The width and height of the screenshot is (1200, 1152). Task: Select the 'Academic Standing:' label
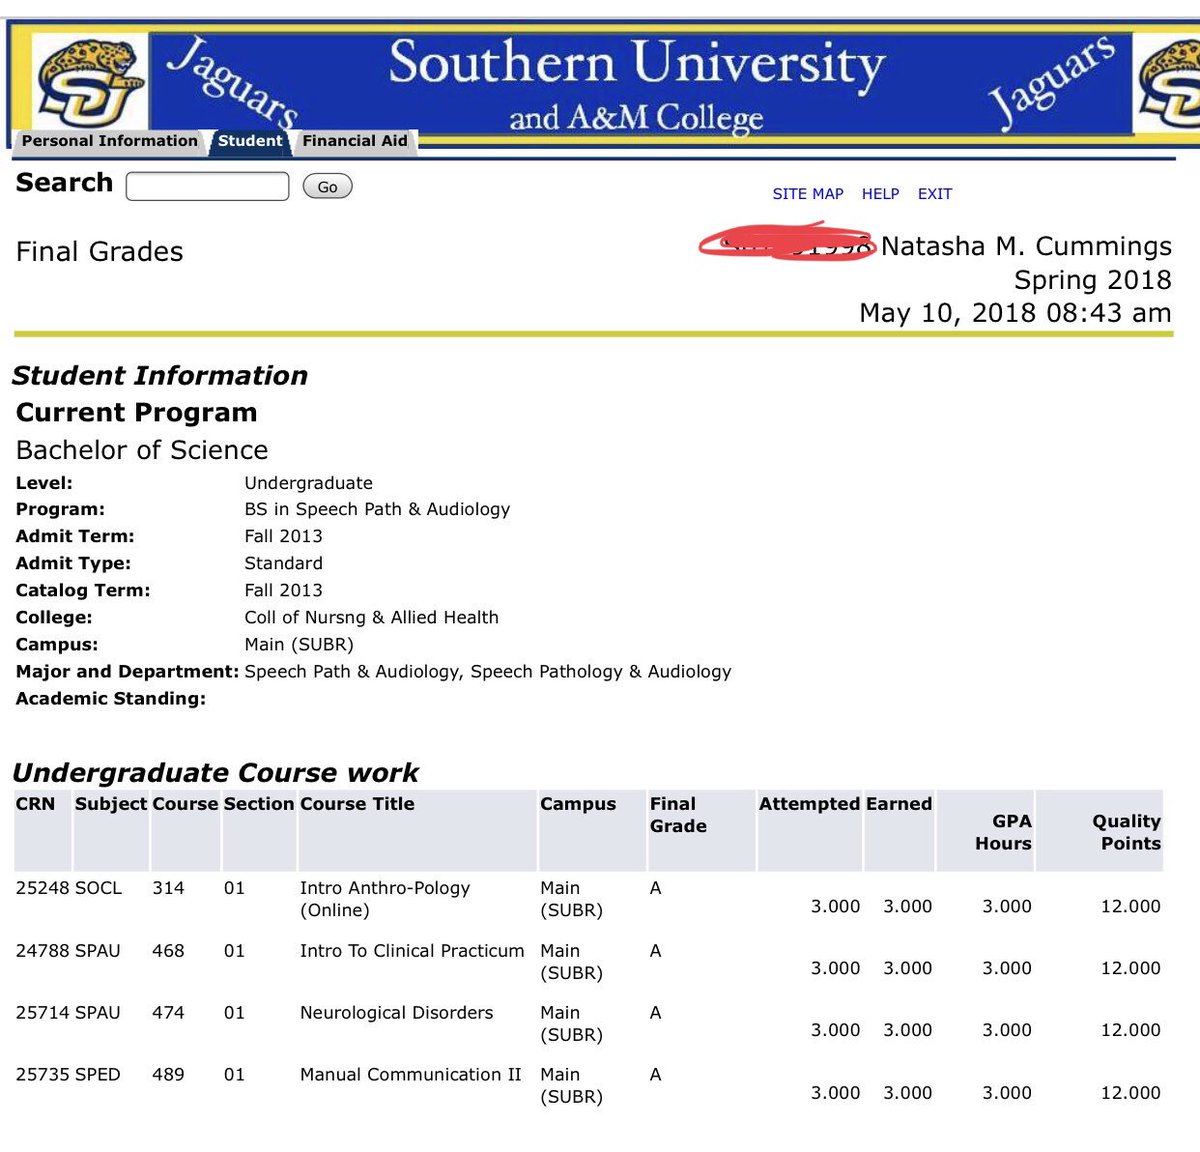(x=111, y=699)
